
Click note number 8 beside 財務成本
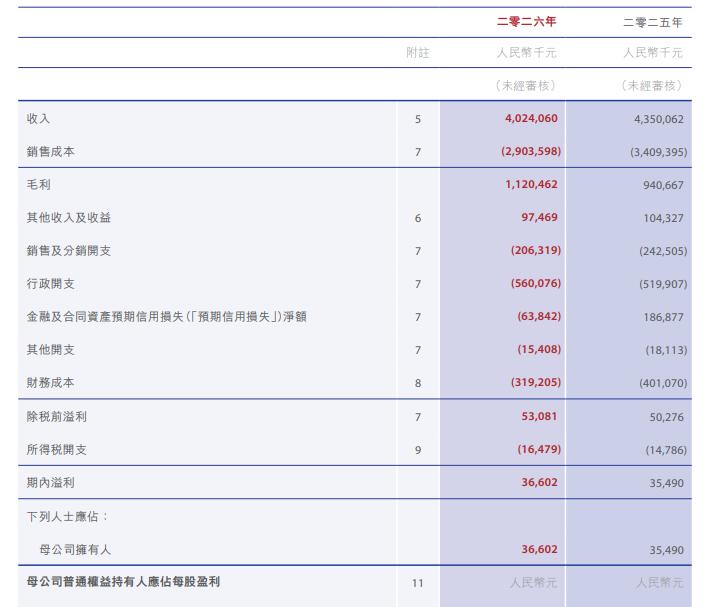[418, 384]
